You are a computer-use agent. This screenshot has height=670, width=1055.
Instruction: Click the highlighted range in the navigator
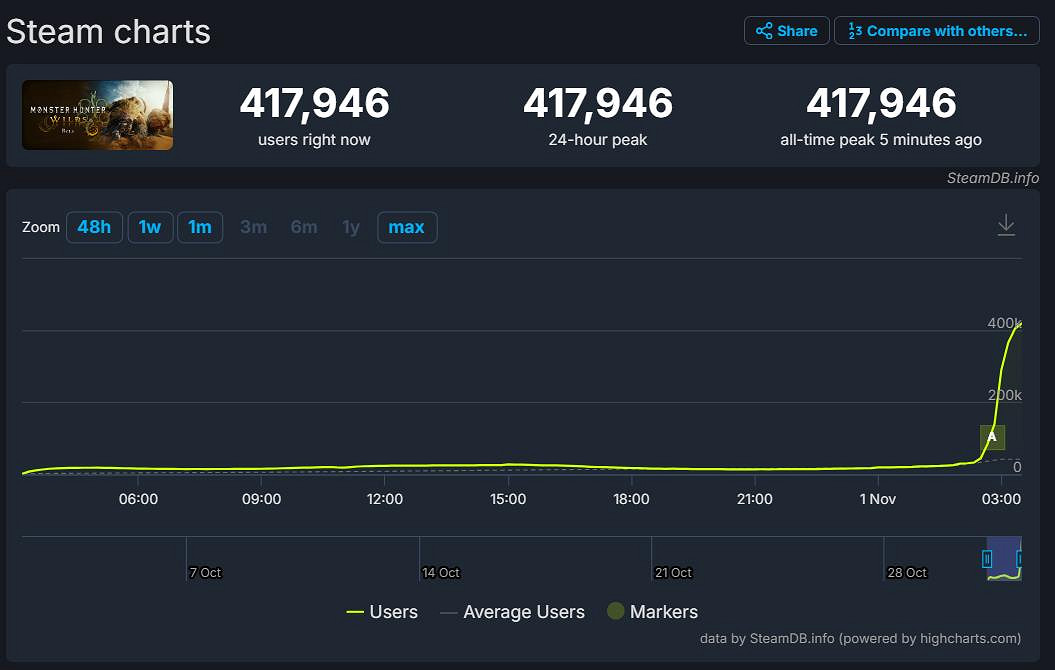(x=1004, y=559)
